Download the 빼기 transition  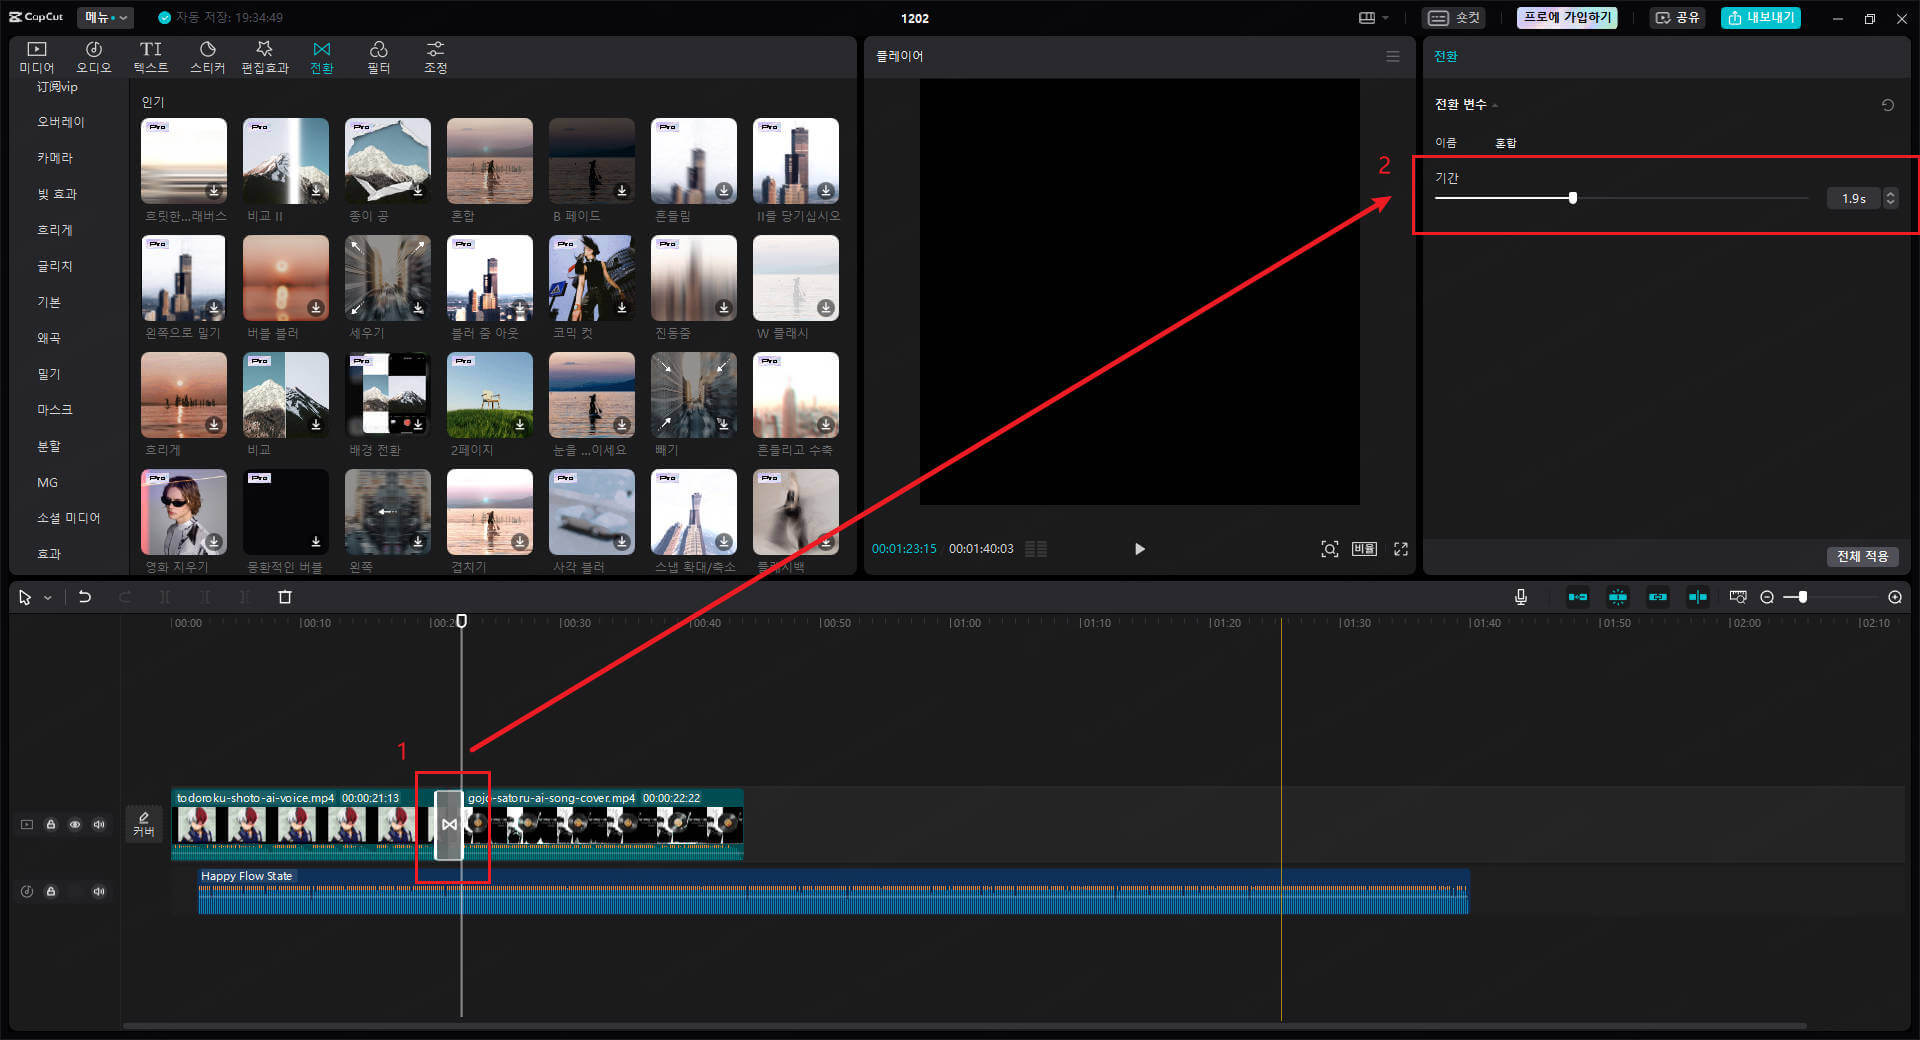pyautogui.click(x=724, y=425)
